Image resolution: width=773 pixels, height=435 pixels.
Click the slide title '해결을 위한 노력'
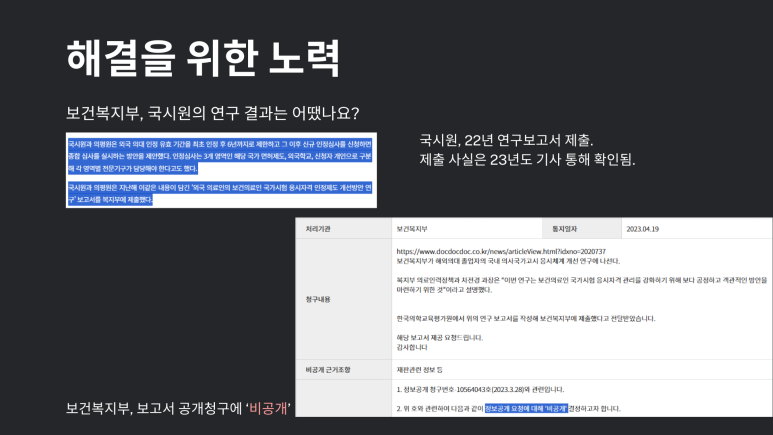point(203,59)
